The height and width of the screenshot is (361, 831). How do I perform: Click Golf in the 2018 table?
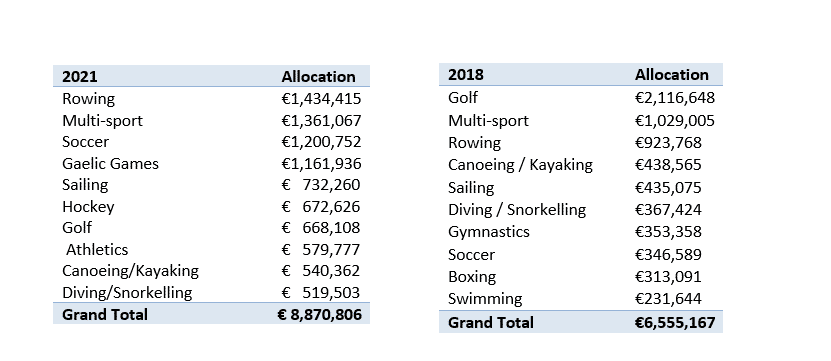click(x=463, y=98)
